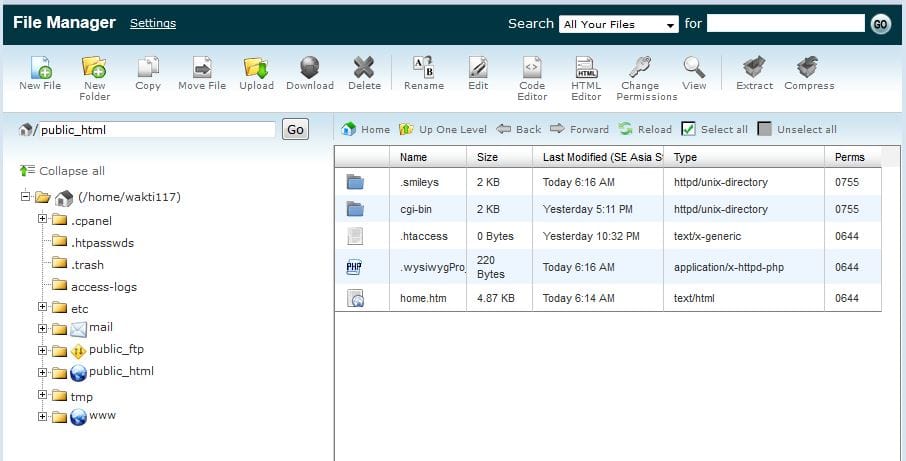Expand the www folder

[x=42, y=416]
